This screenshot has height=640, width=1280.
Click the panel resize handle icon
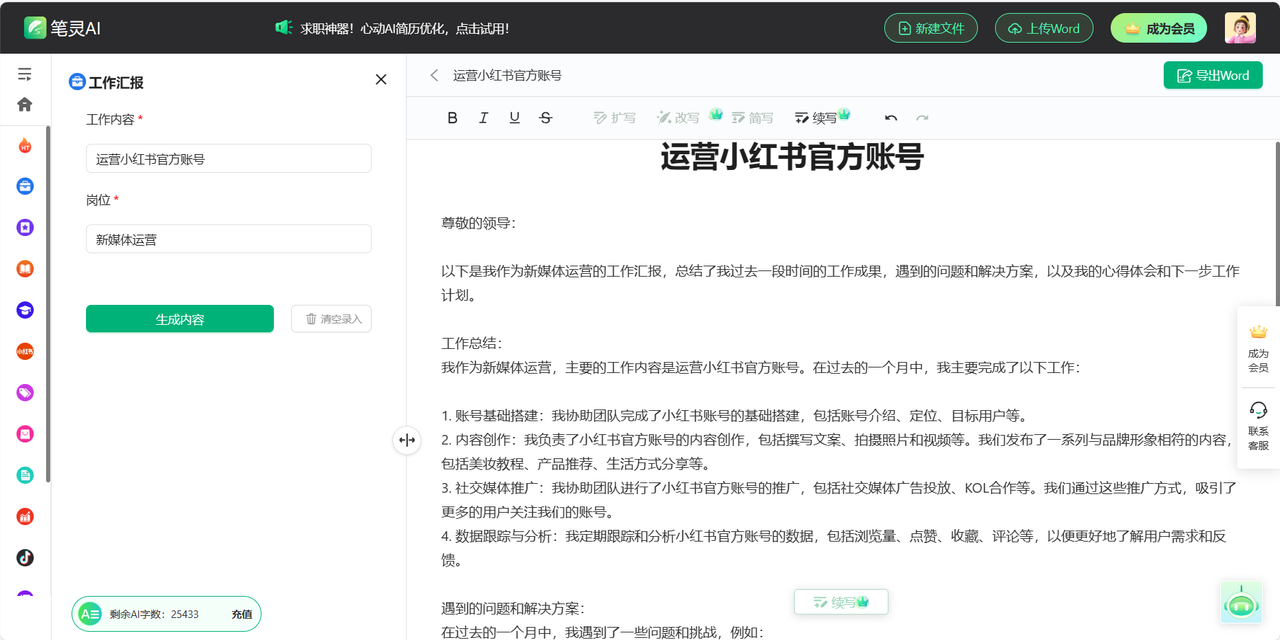pyautogui.click(x=406, y=440)
